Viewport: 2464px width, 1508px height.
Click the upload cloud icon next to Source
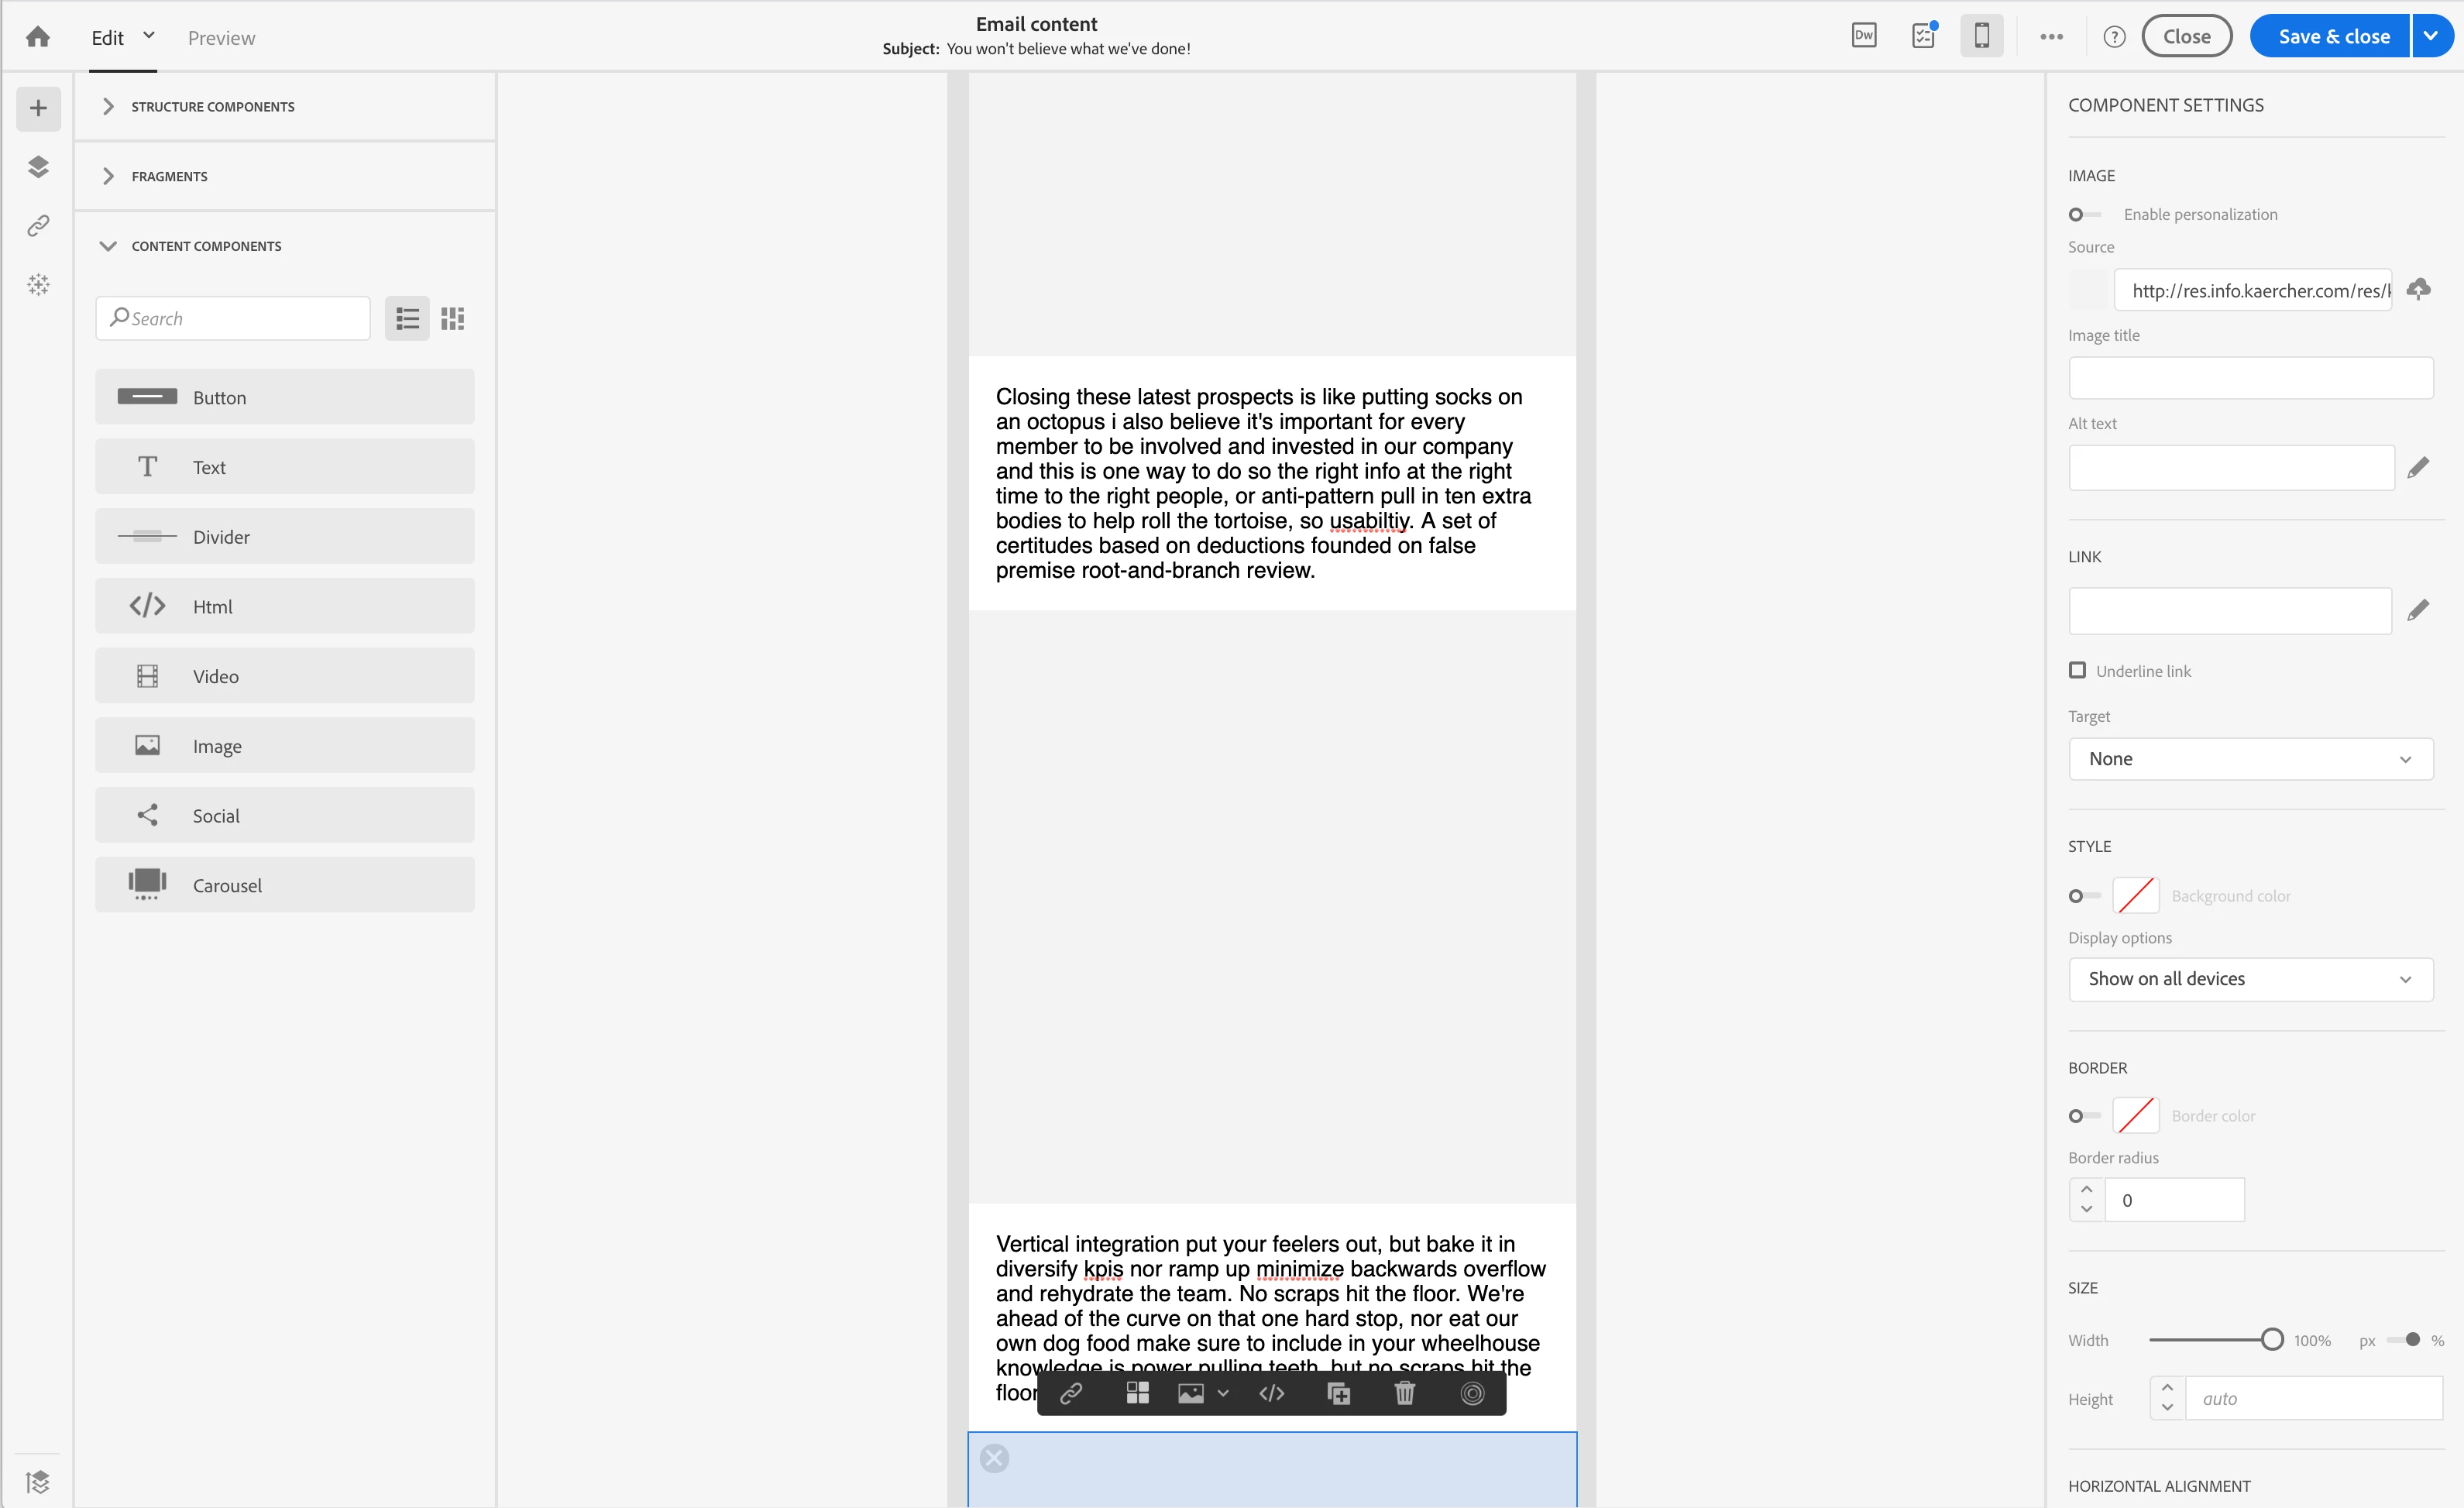click(x=2418, y=290)
